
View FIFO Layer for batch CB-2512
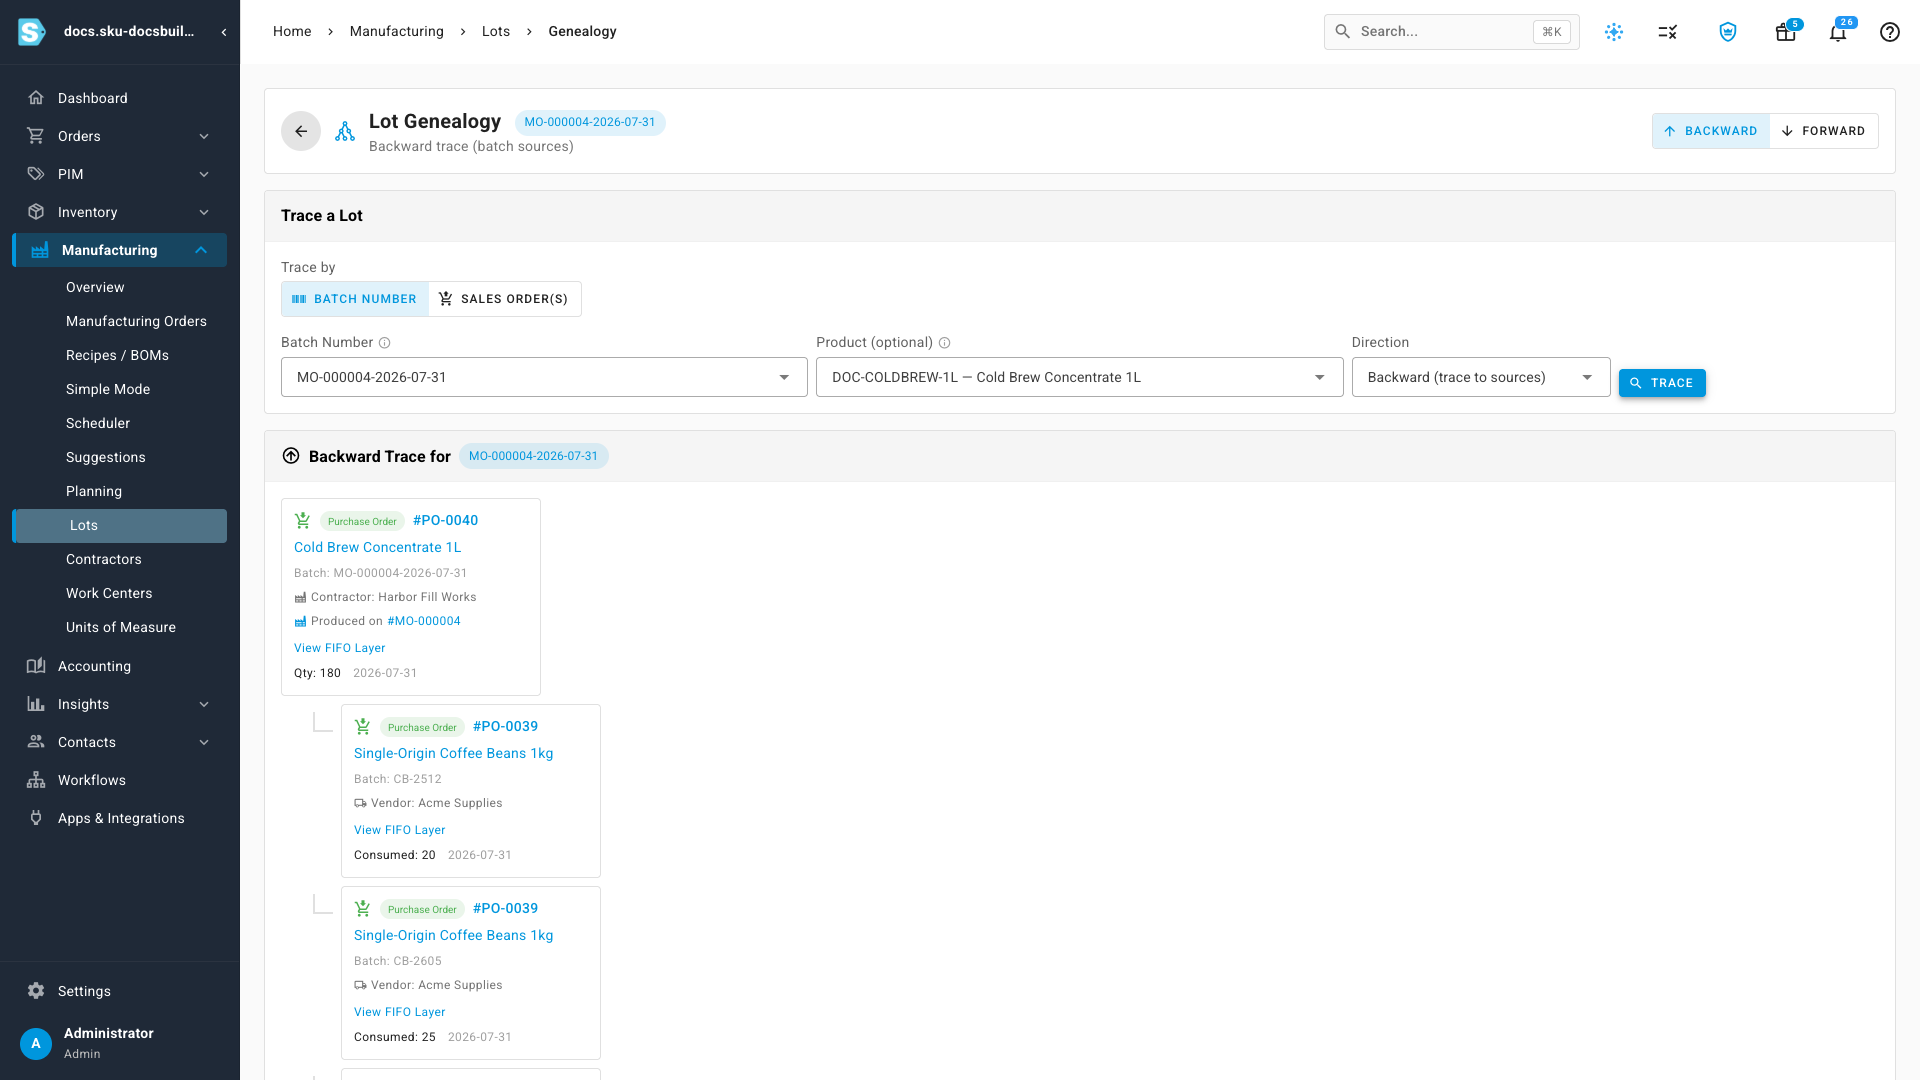[x=400, y=830]
